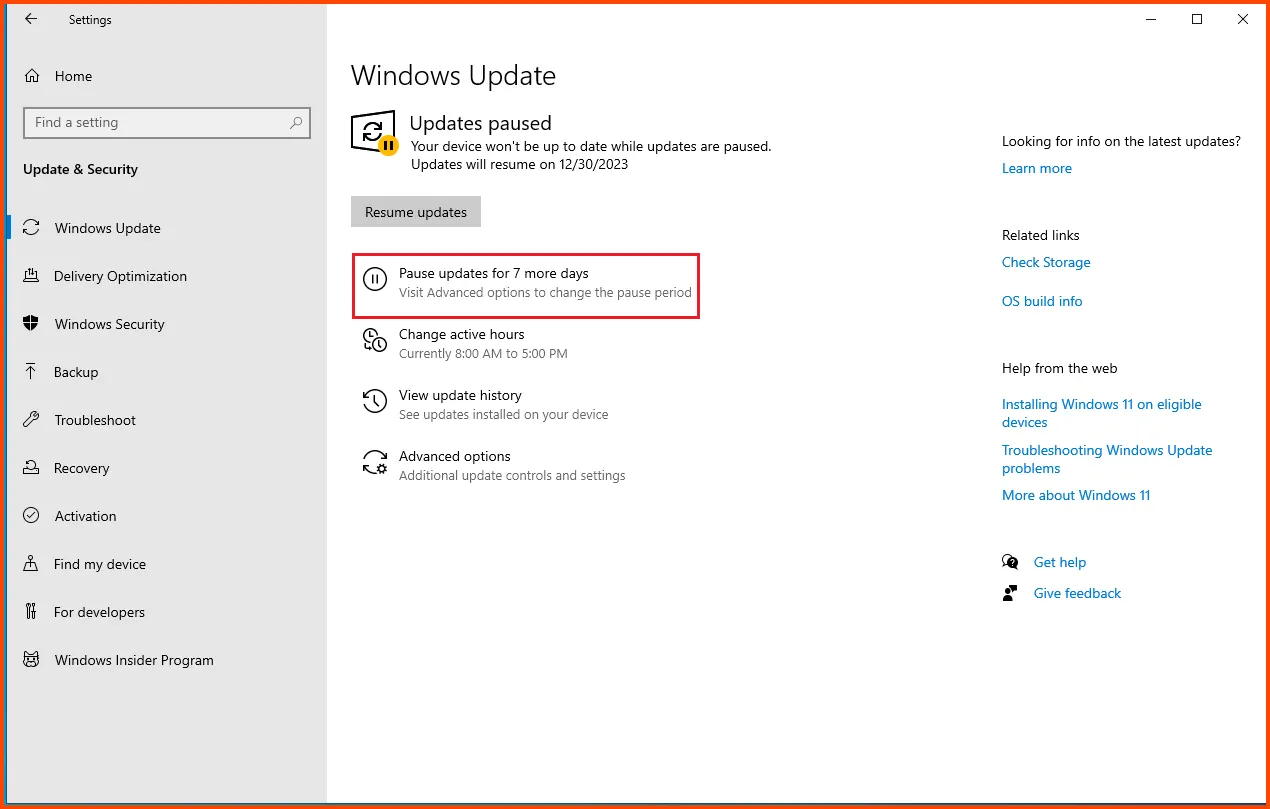The width and height of the screenshot is (1270, 809).
Task: Click the Learn more link
Action: pyautogui.click(x=1037, y=168)
